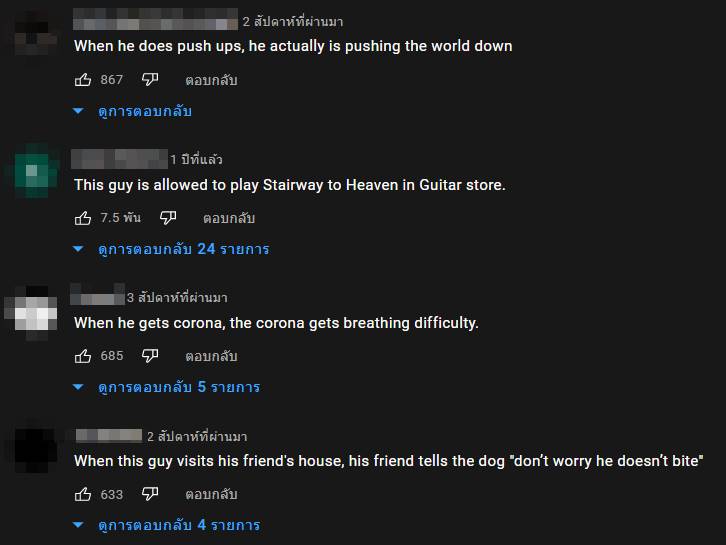Click the '1 ปีที่แล้ว' comment timestamp
This screenshot has height=545, width=726.
click(196, 160)
